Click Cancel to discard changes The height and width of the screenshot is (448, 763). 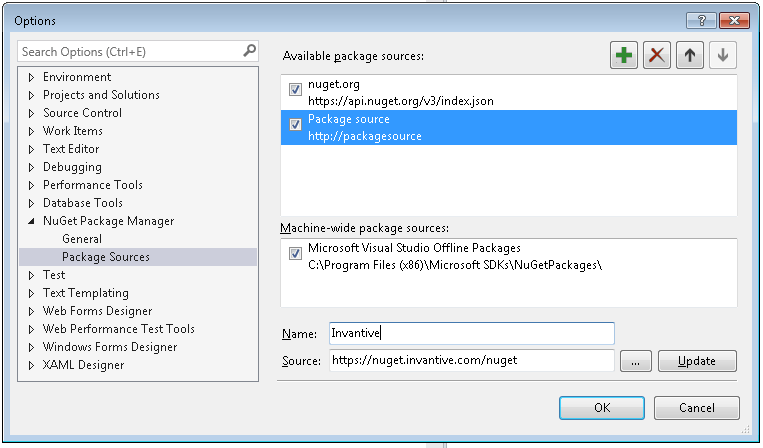697,408
